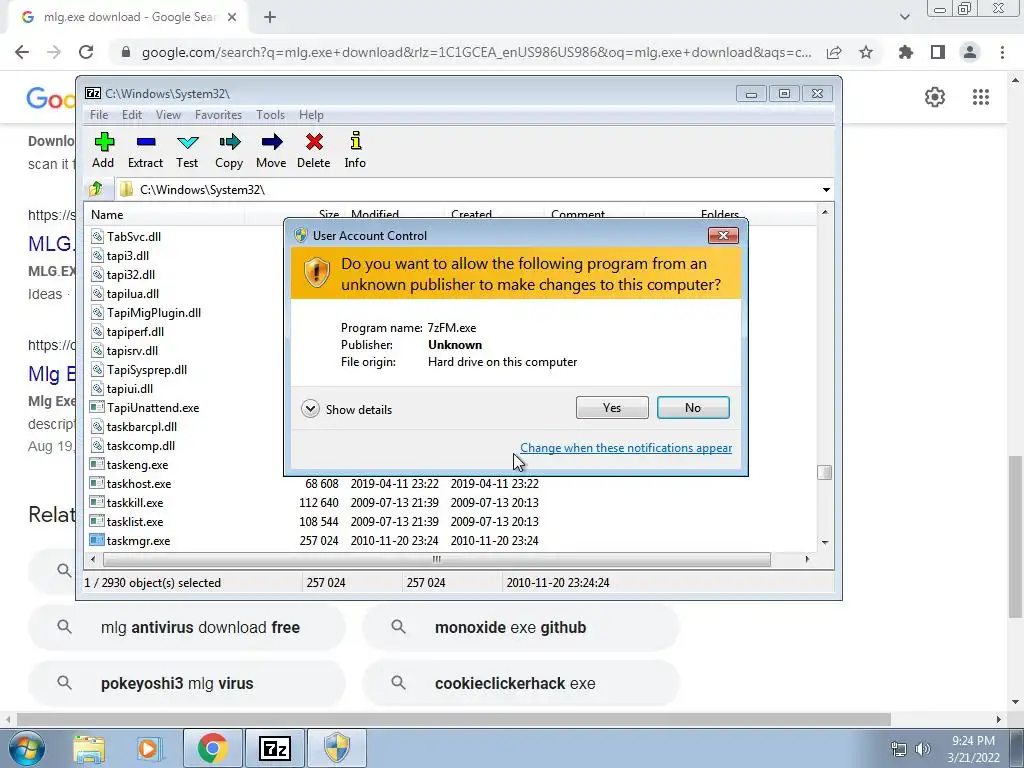Open a new Chrome tab
Image resolution: width=1024 pixels, height=768 pixels.
point(270,17)
